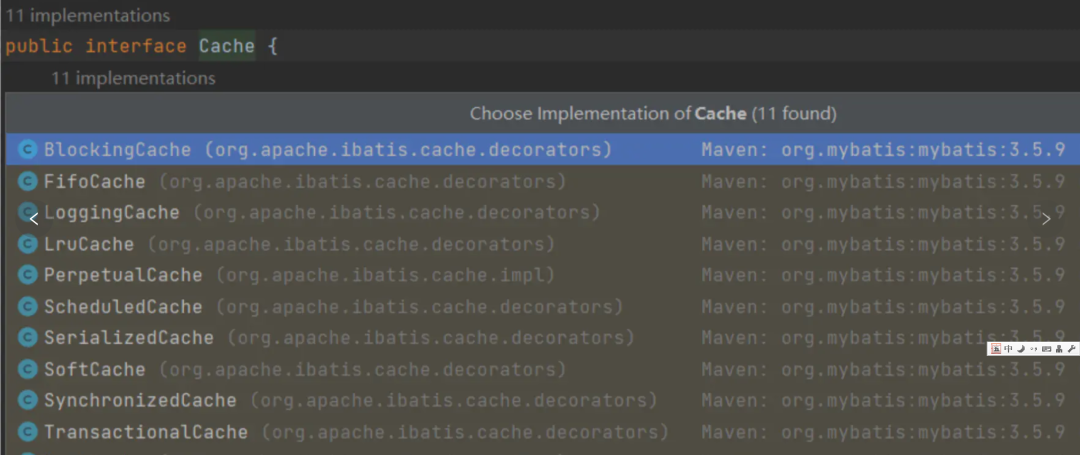The image size is (1080, 455).
Task: Click the class icon next to PerpetualCache
Action: 28,275
